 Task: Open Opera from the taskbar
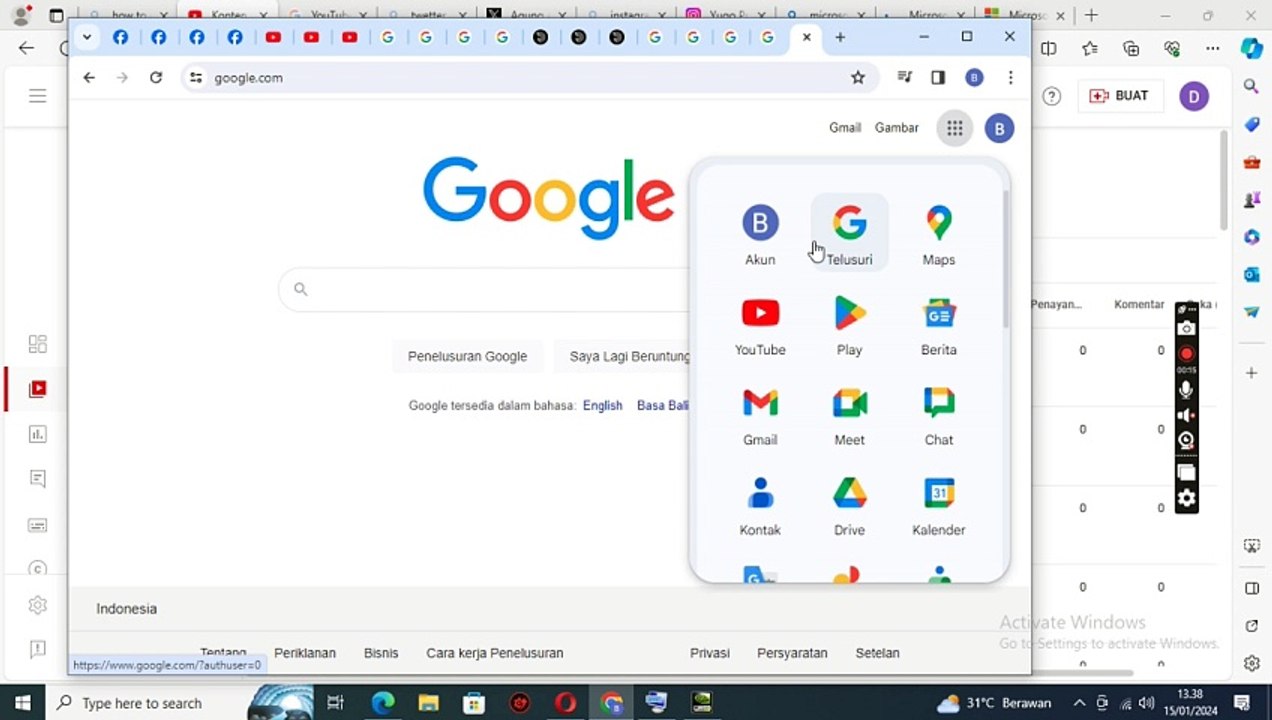[x=565, y=703]
